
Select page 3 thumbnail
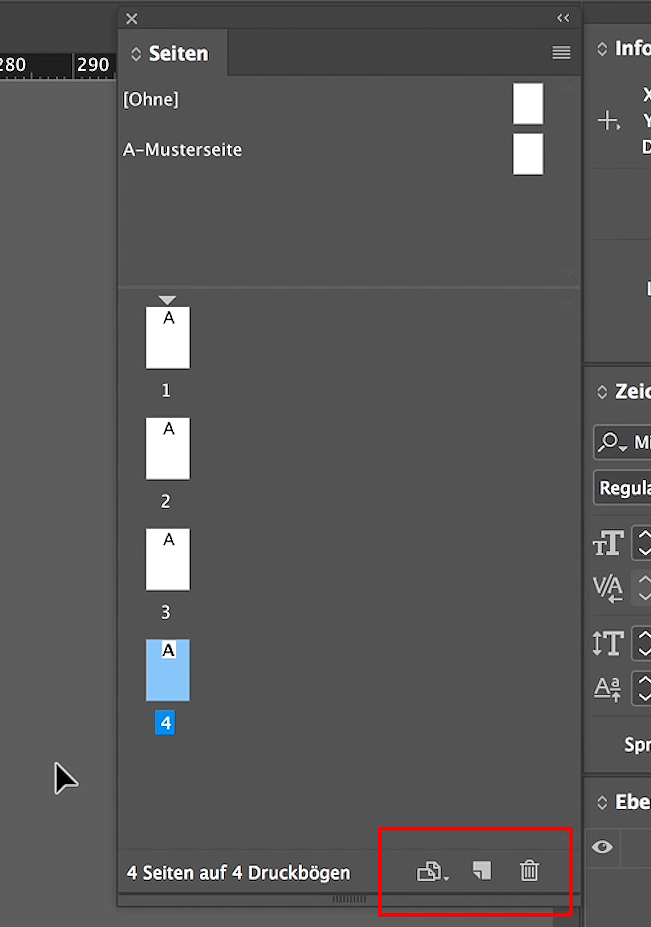[168, 560]
